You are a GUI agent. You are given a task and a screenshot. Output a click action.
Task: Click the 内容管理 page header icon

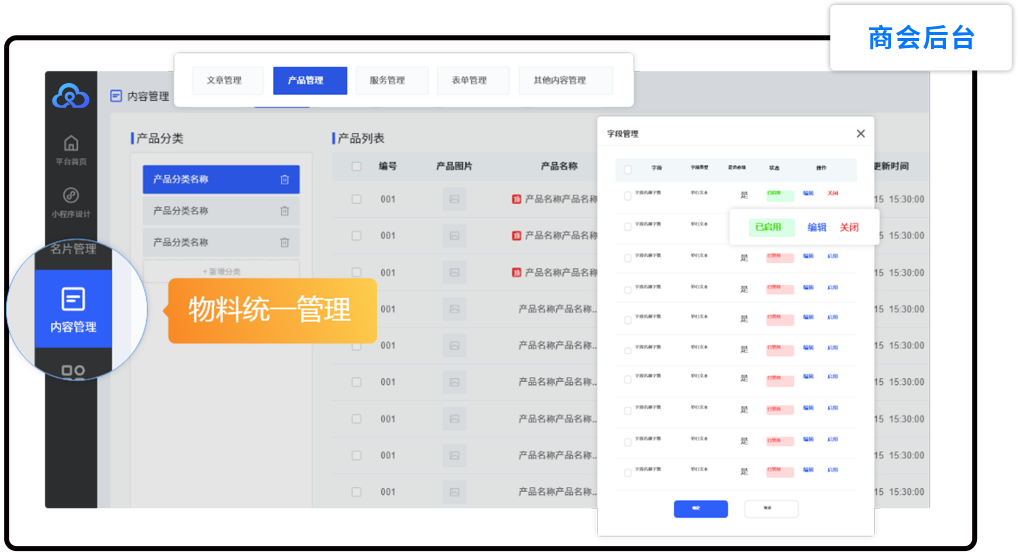[x=116, y=96]
